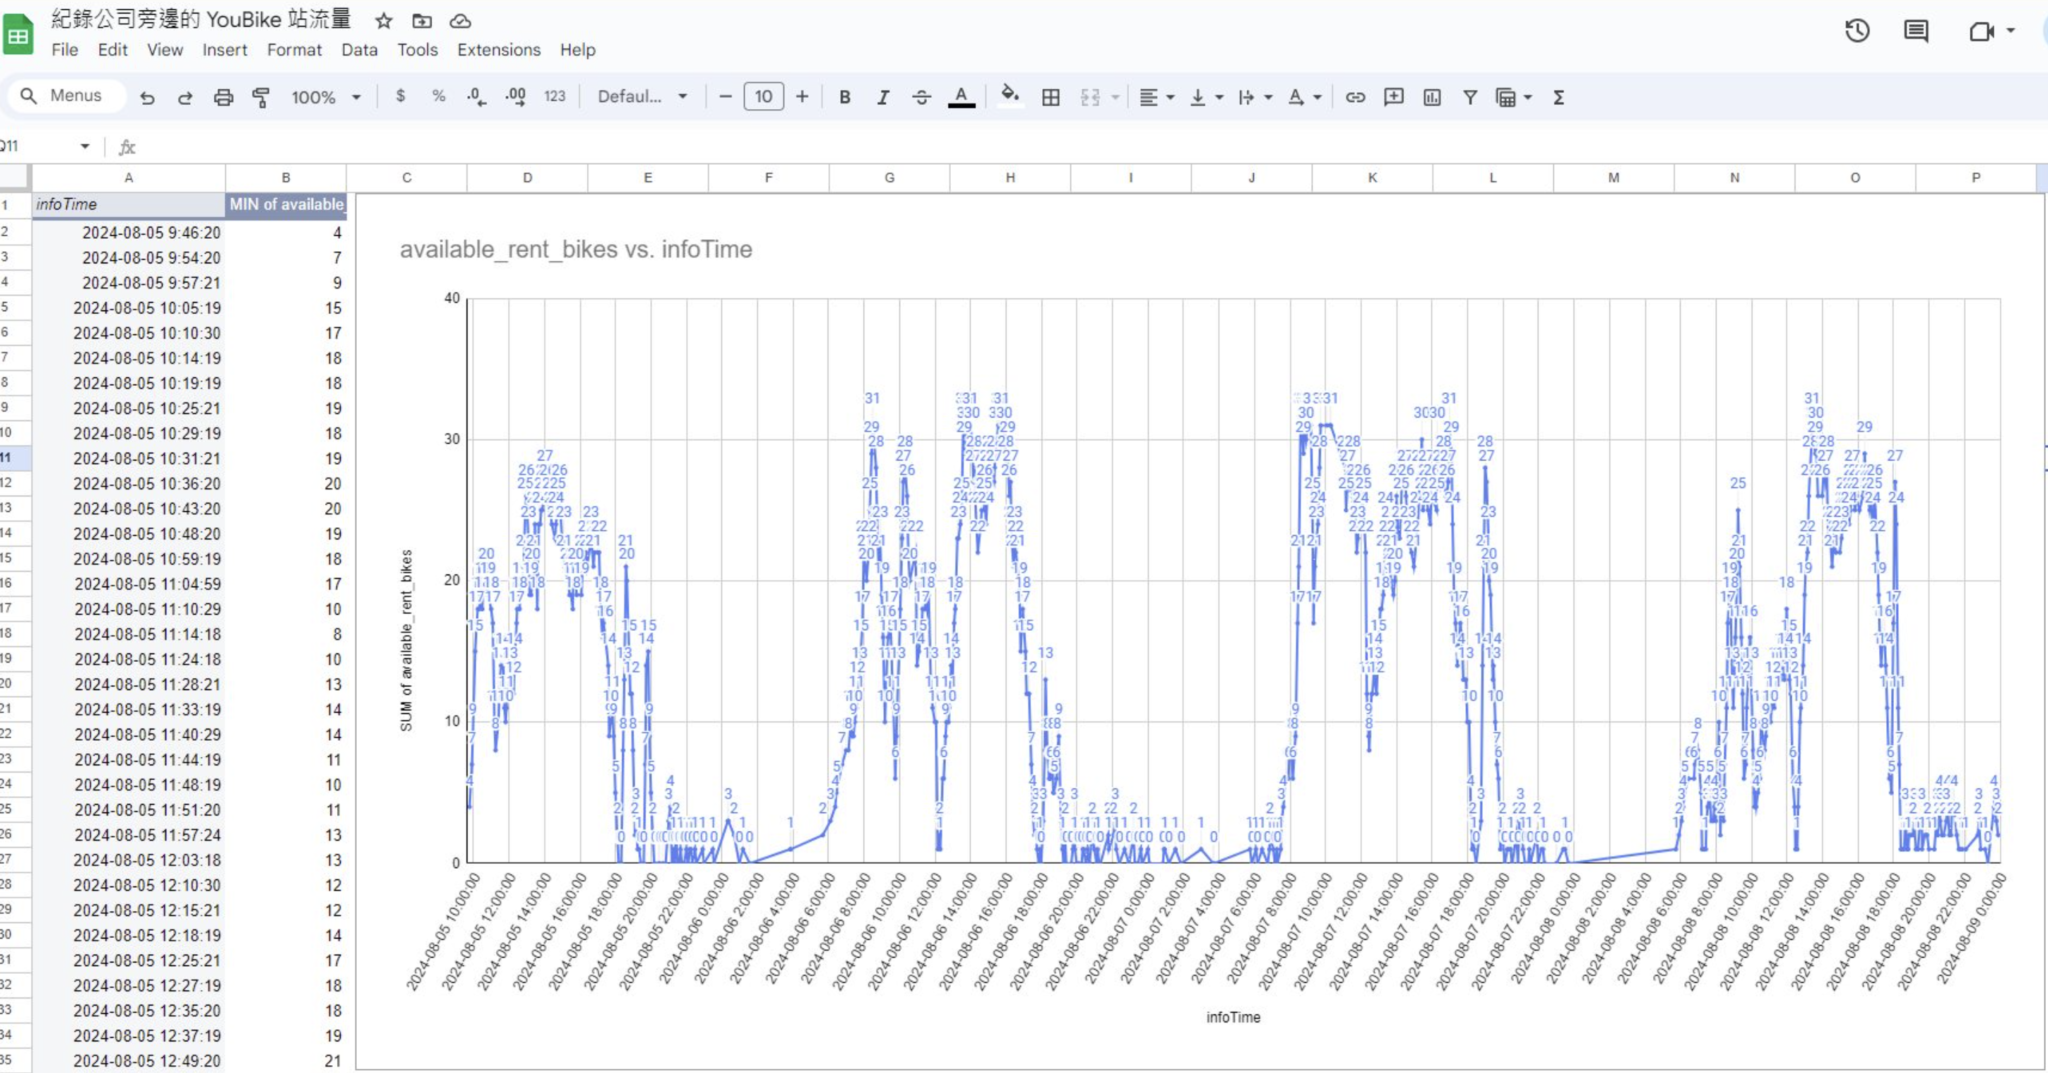Open the font family Default dropdown

coord(643,96)
